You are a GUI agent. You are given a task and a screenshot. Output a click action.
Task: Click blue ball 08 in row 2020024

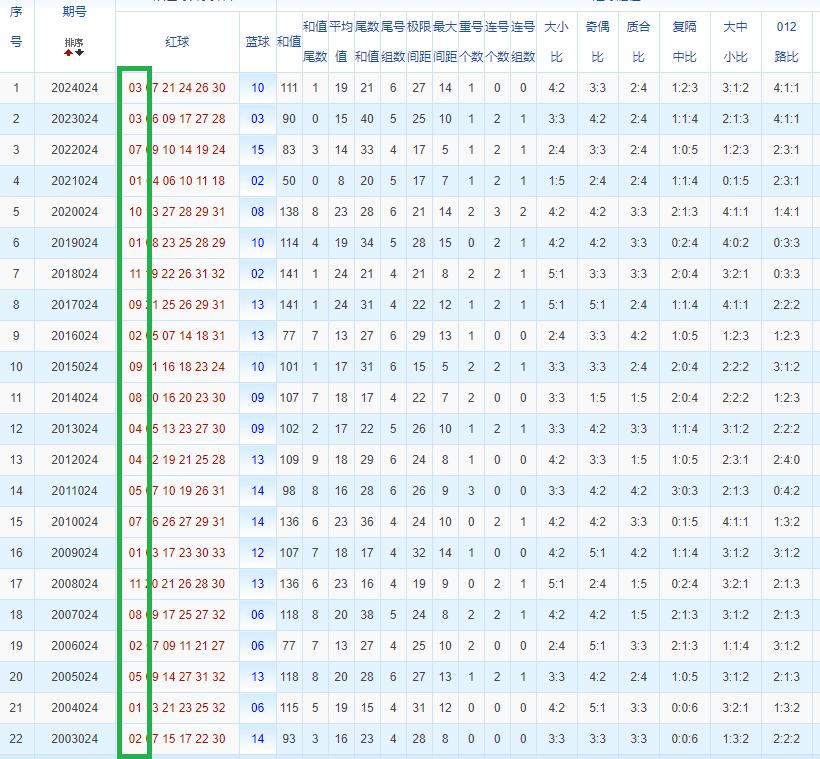258,212
